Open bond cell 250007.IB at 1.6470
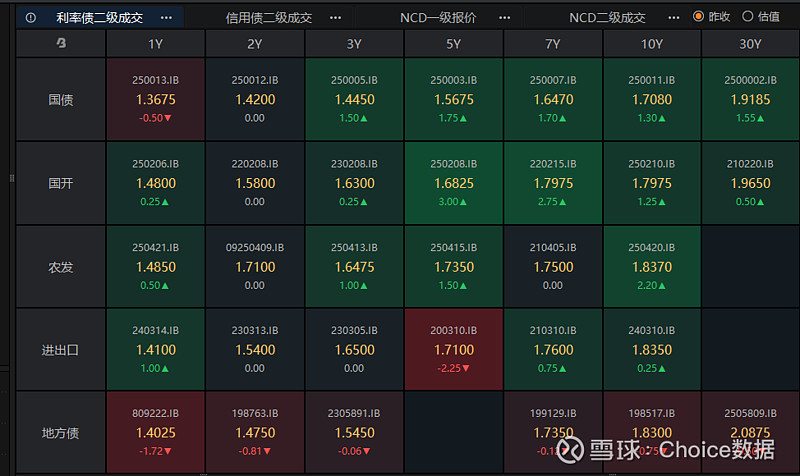Screen dimensions: 800x476 553,99
